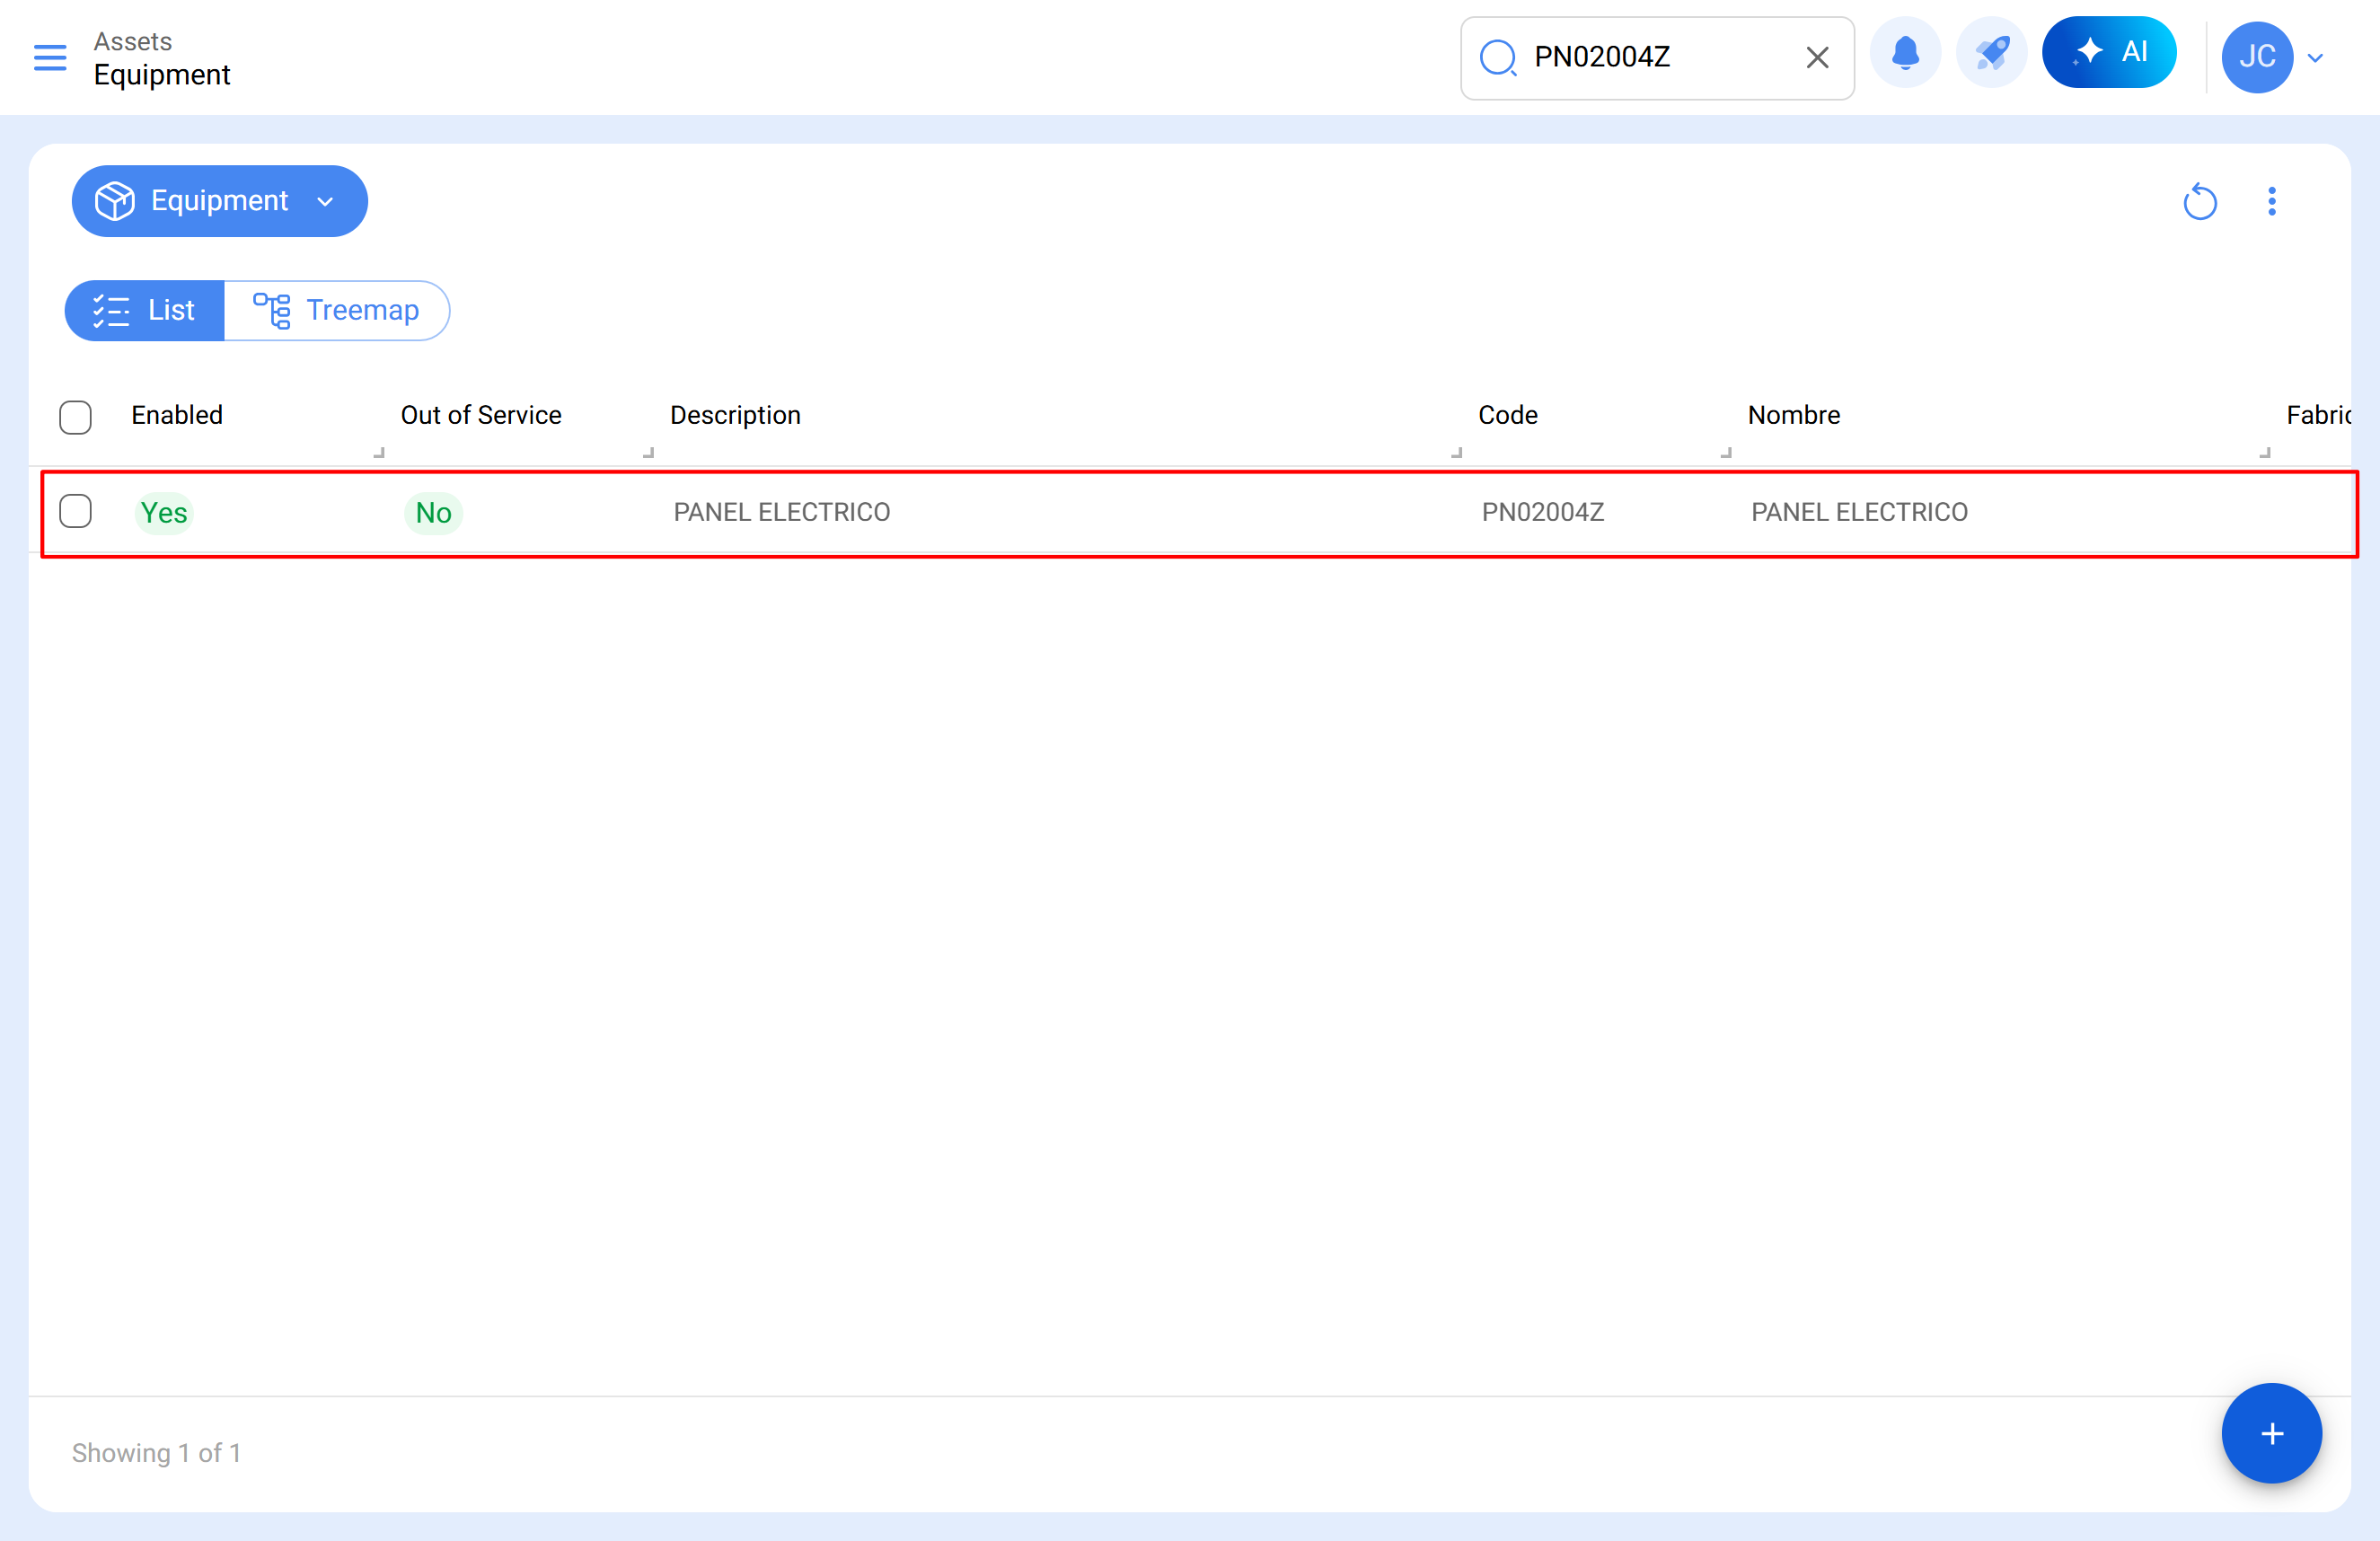Click the Description column resize handle
The height and width of the screenshot is (1541, 2380).
(x=1456, y=452)
